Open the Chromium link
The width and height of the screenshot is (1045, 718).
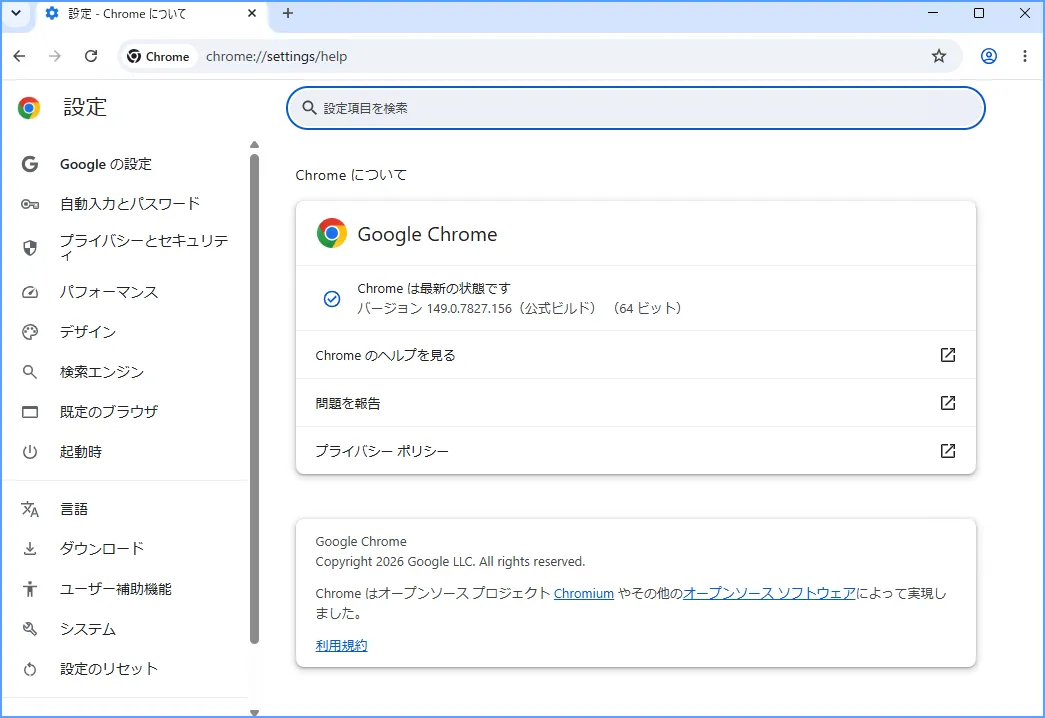(x=584, y=593)
